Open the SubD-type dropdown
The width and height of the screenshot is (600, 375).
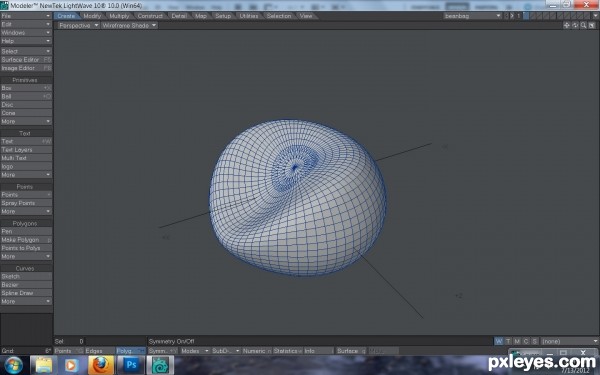(x=226, y=351)
